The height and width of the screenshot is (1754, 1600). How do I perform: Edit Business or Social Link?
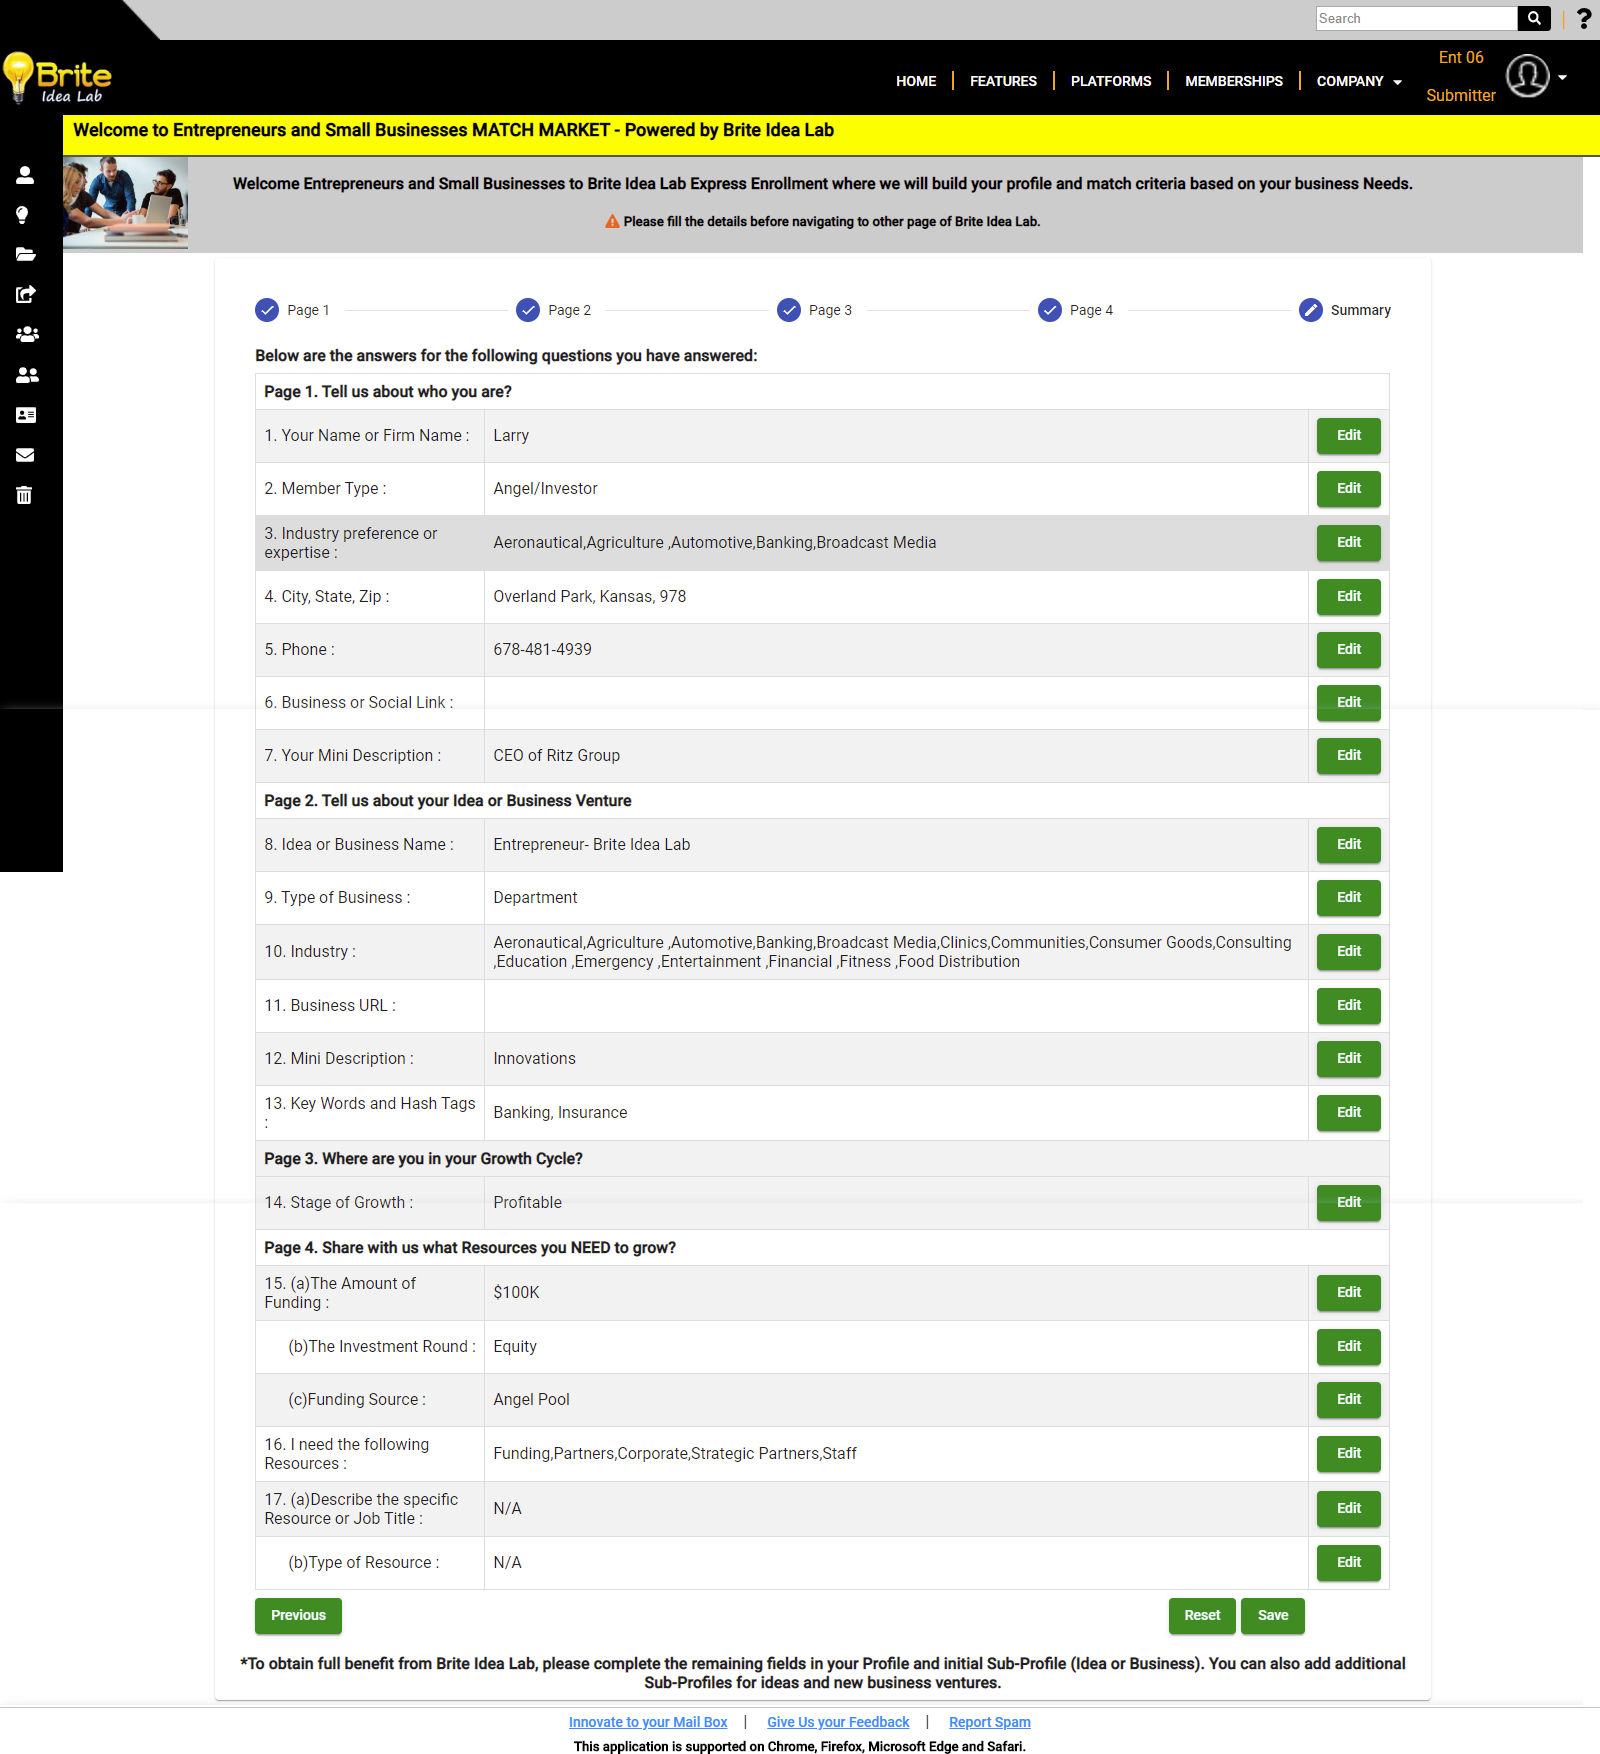[x=1349, y=703]
